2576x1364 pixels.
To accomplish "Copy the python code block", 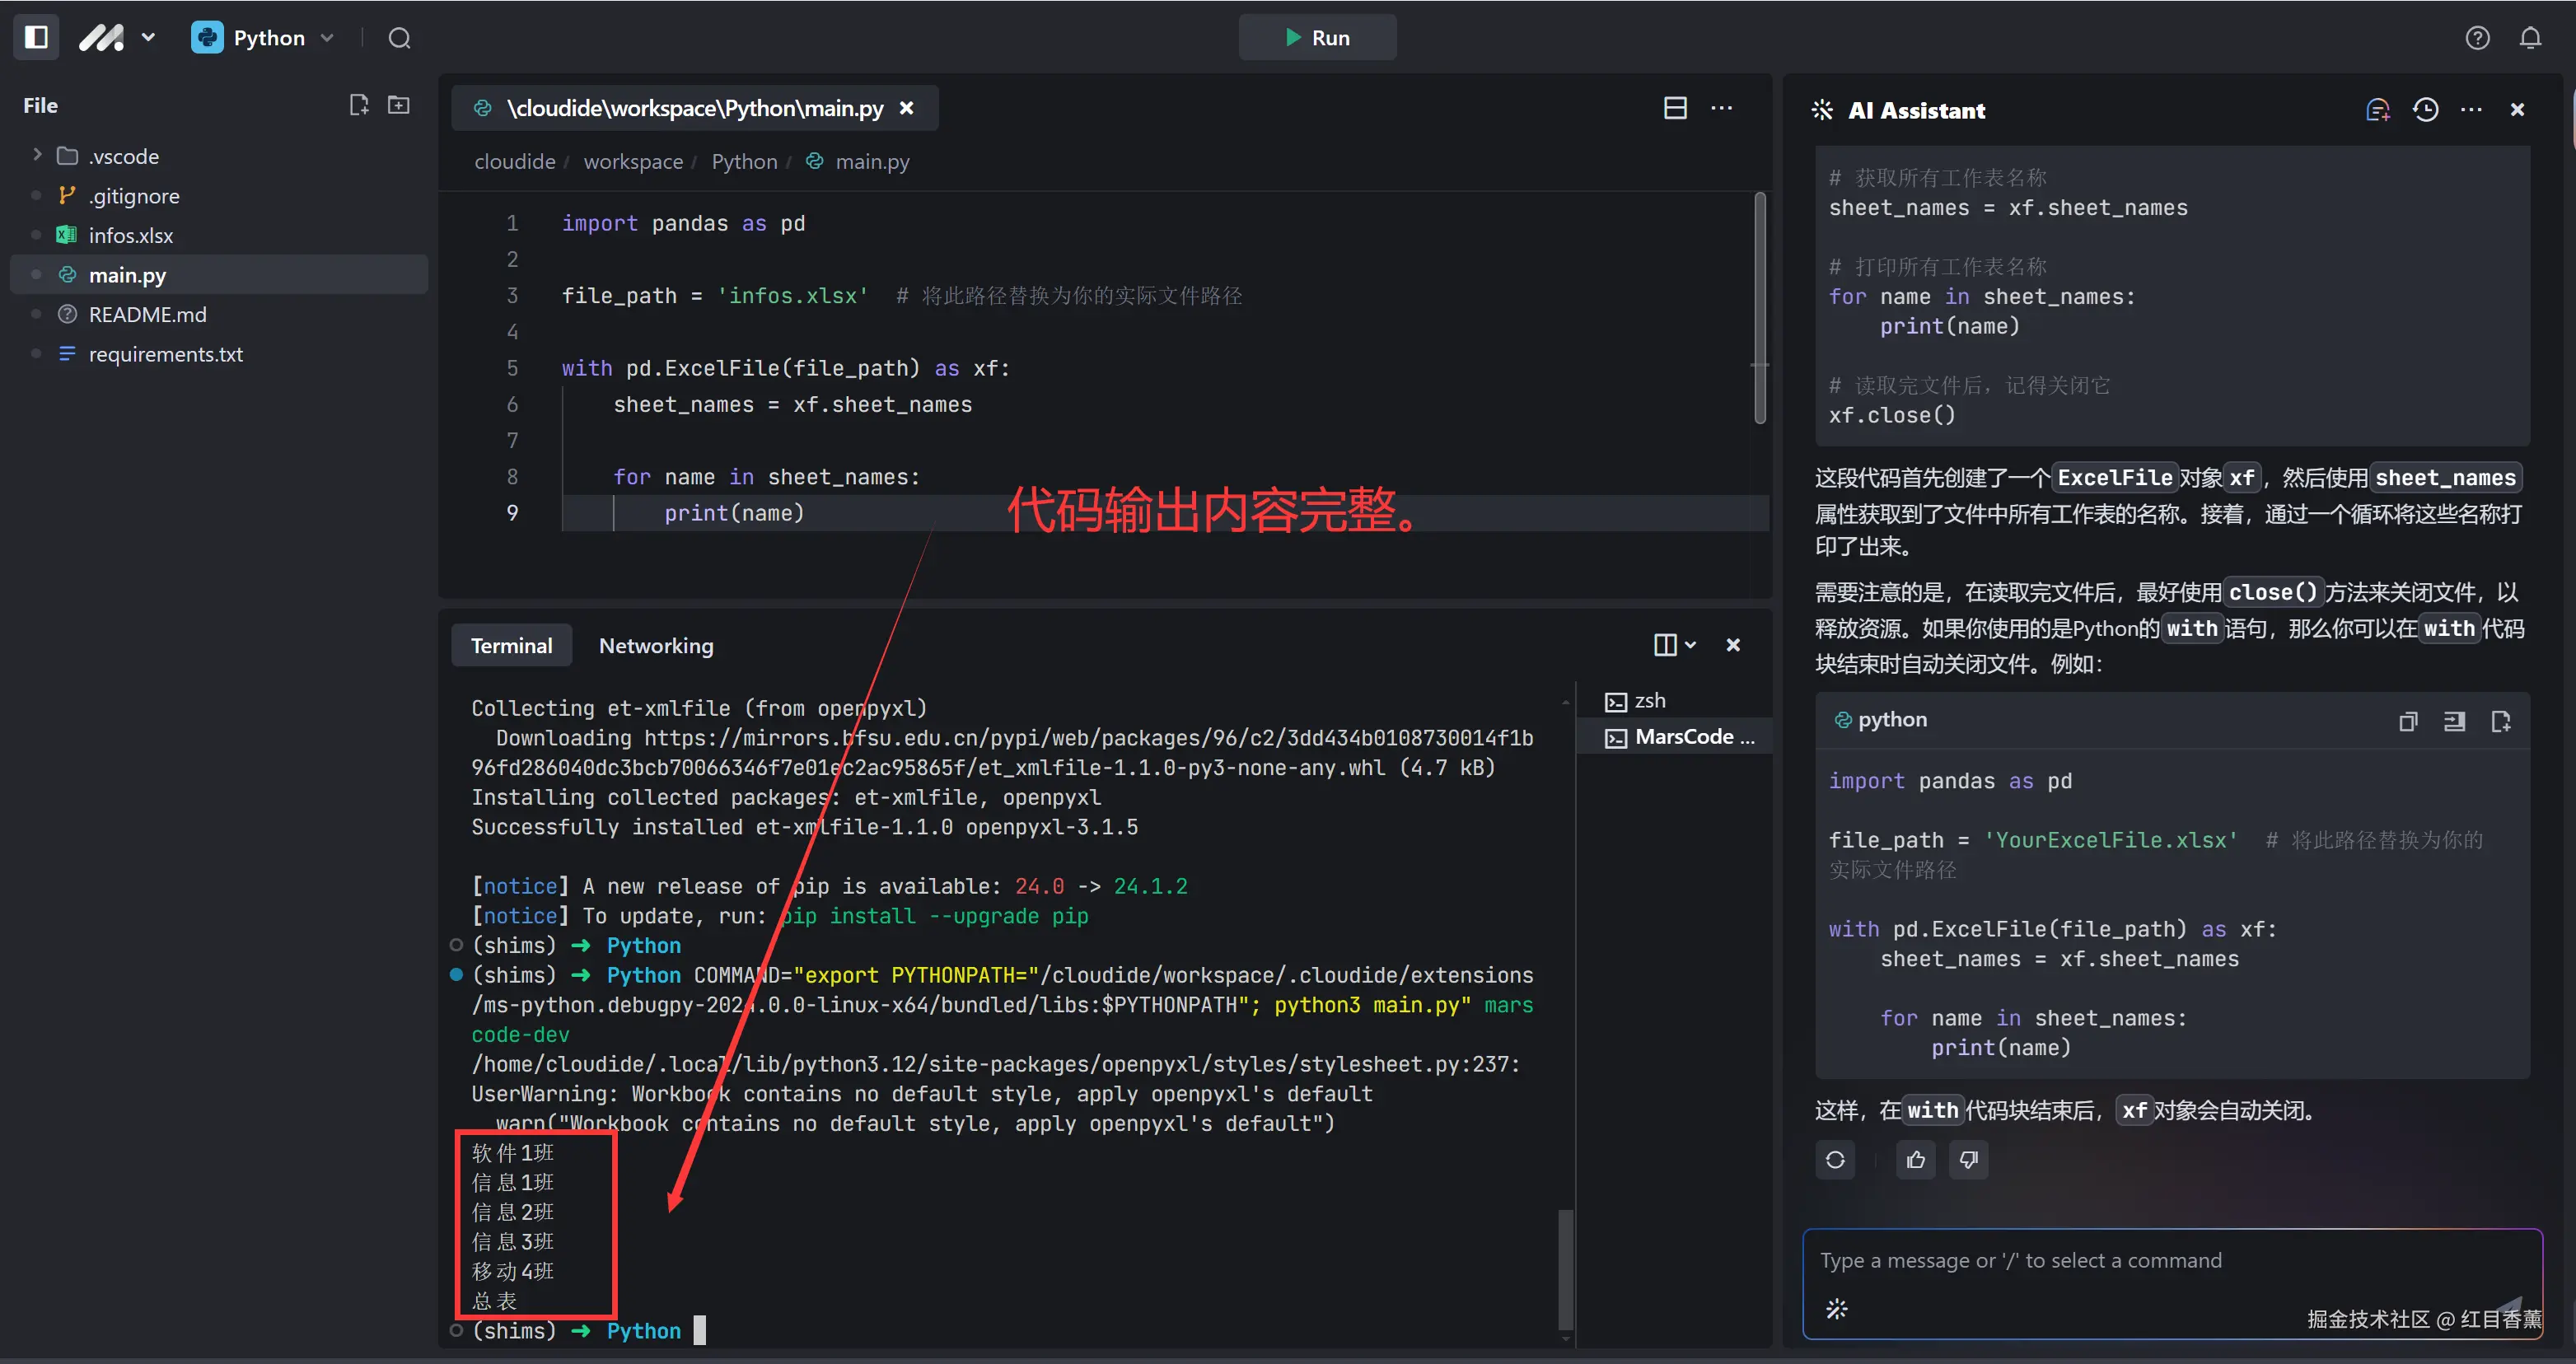I will pyautogui.click(x=2408, y=721).
